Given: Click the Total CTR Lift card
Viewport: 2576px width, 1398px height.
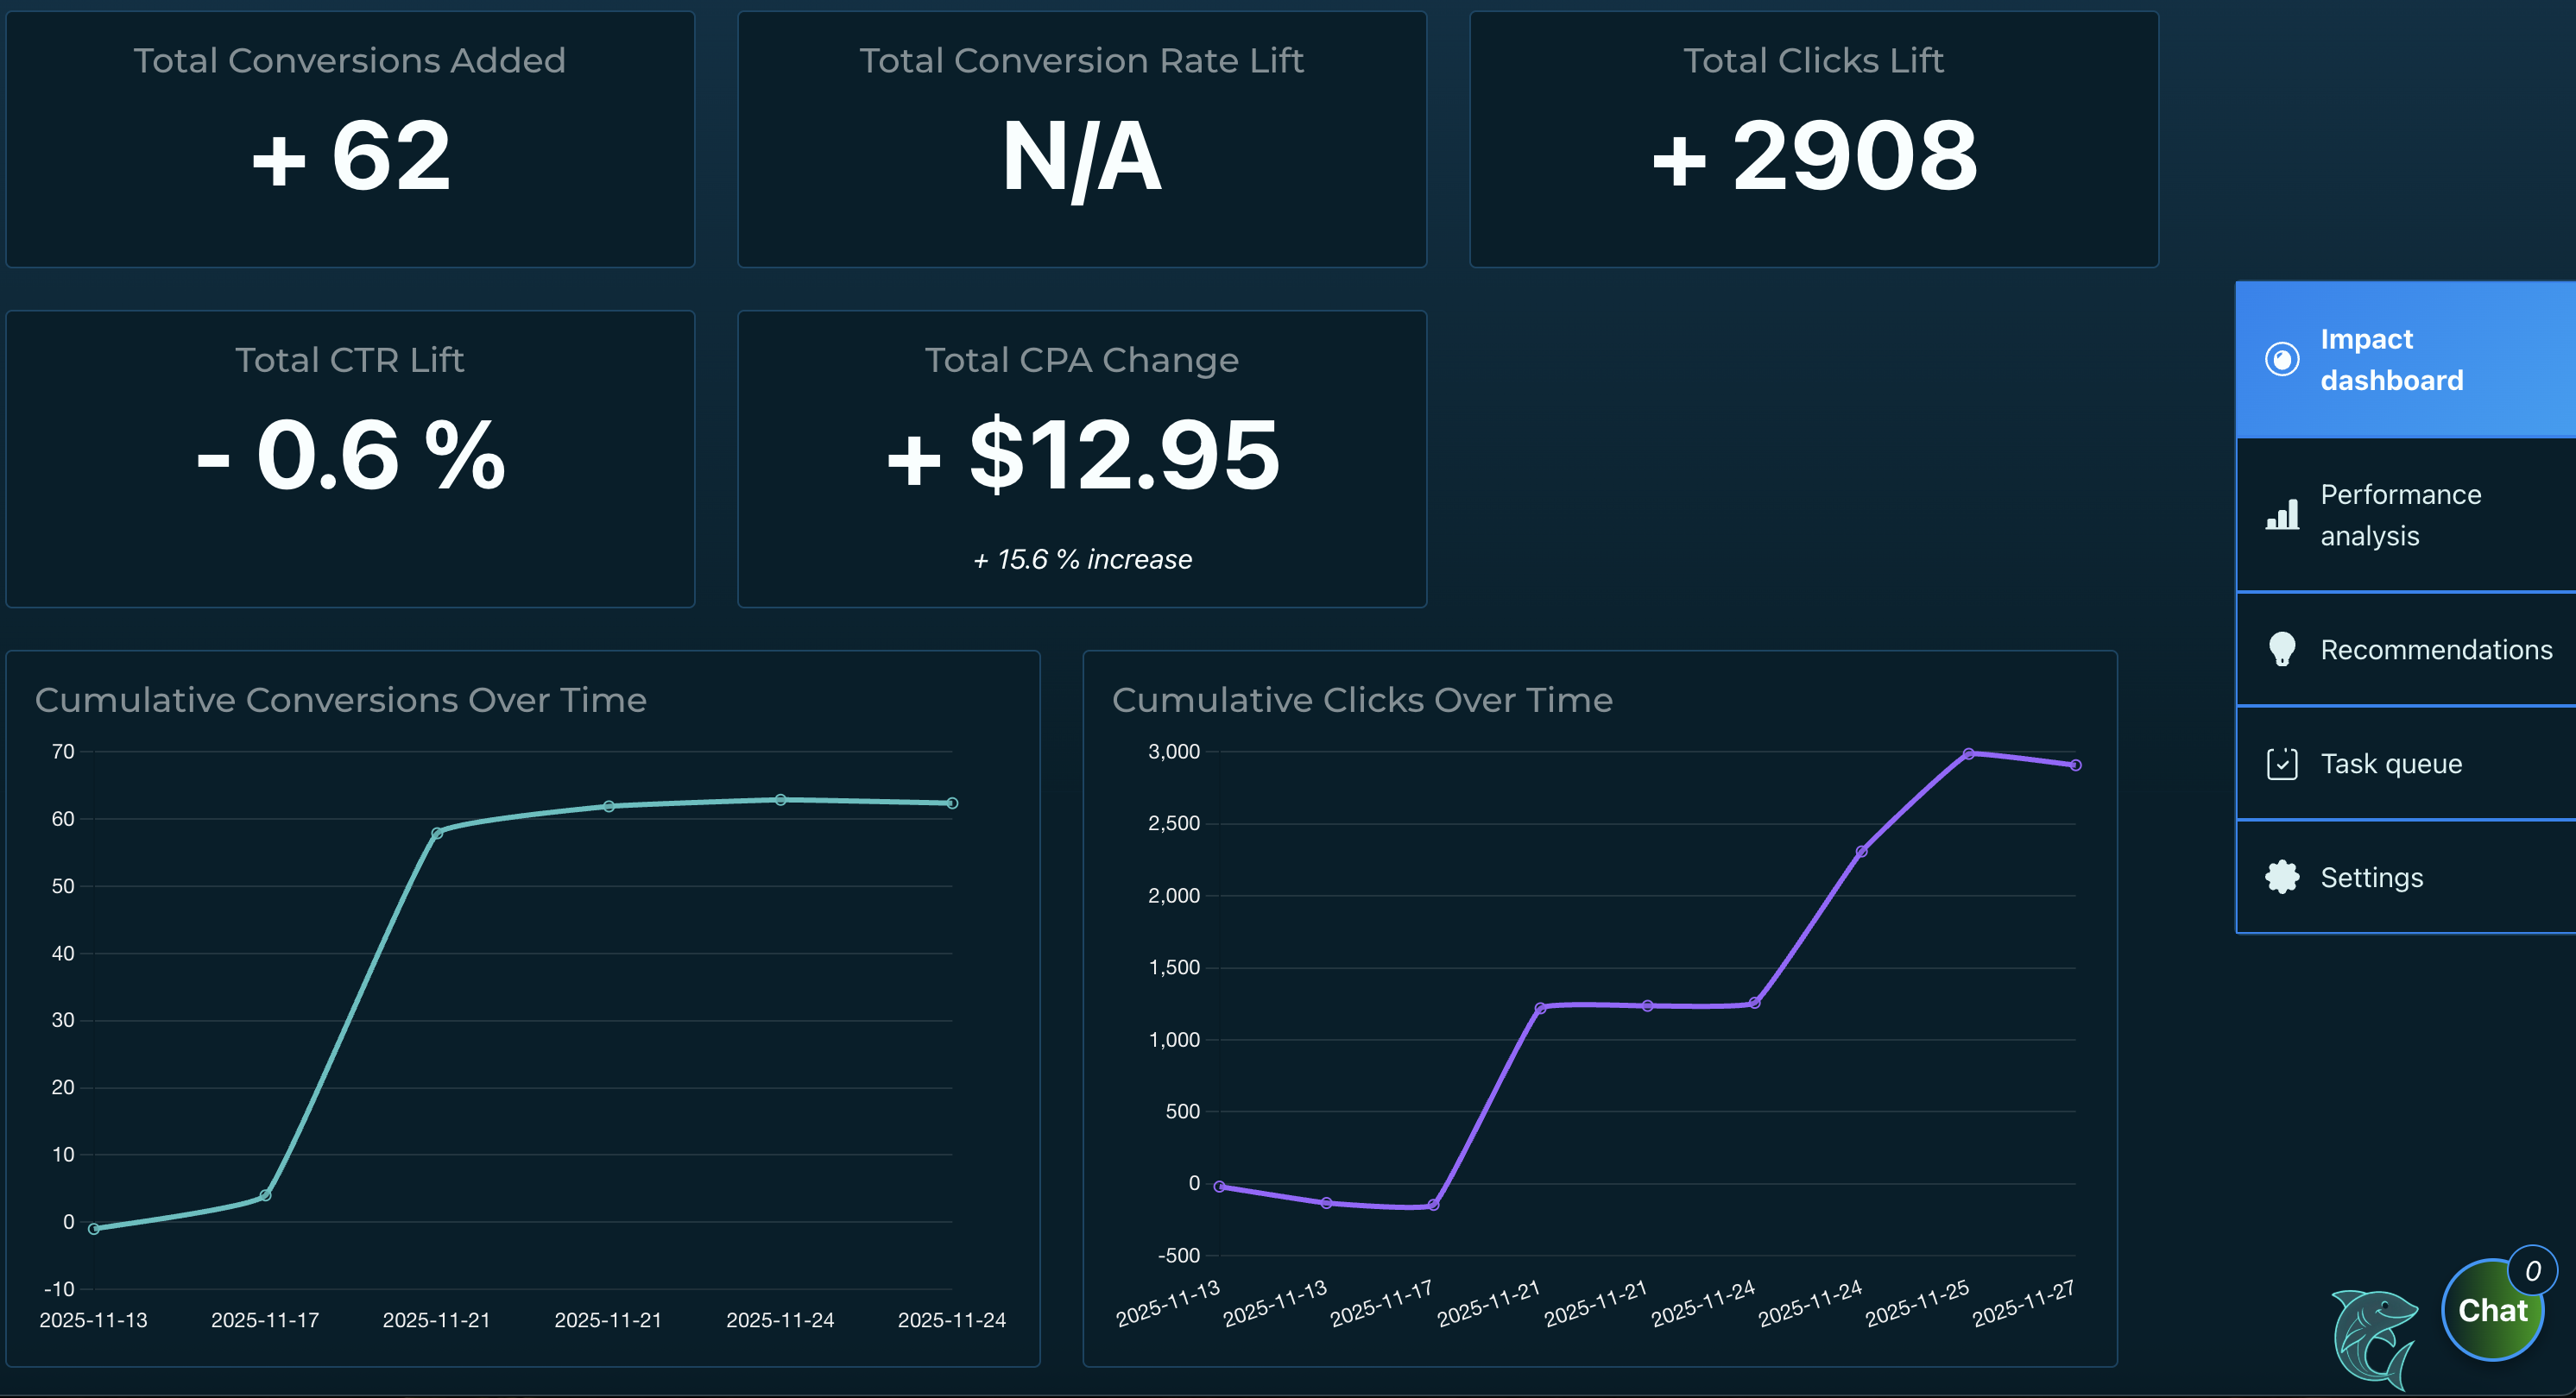Looking at the screenshot, I should point(350,458).
